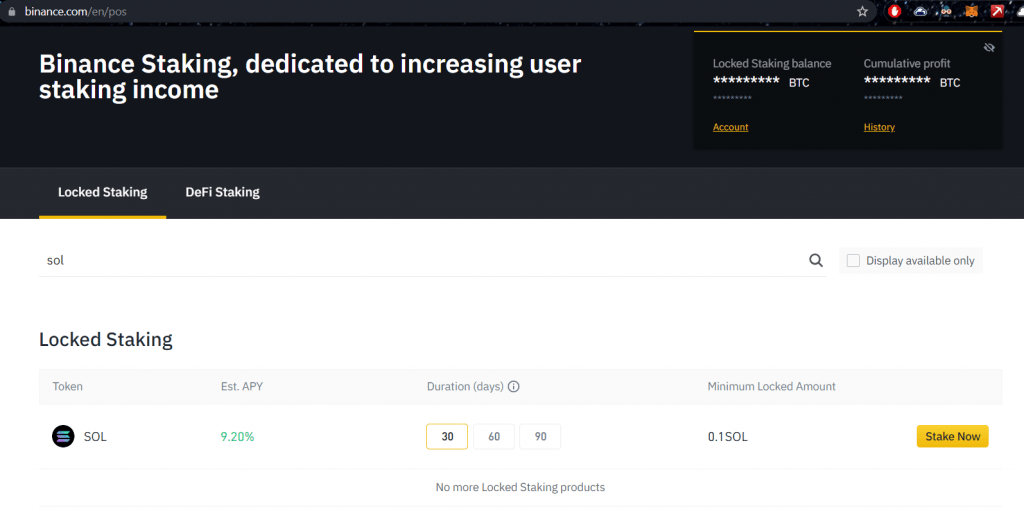The width and height of the screenshot is (1024, 511).
Task: Select the 30 days duration
Action: point(447,437)
